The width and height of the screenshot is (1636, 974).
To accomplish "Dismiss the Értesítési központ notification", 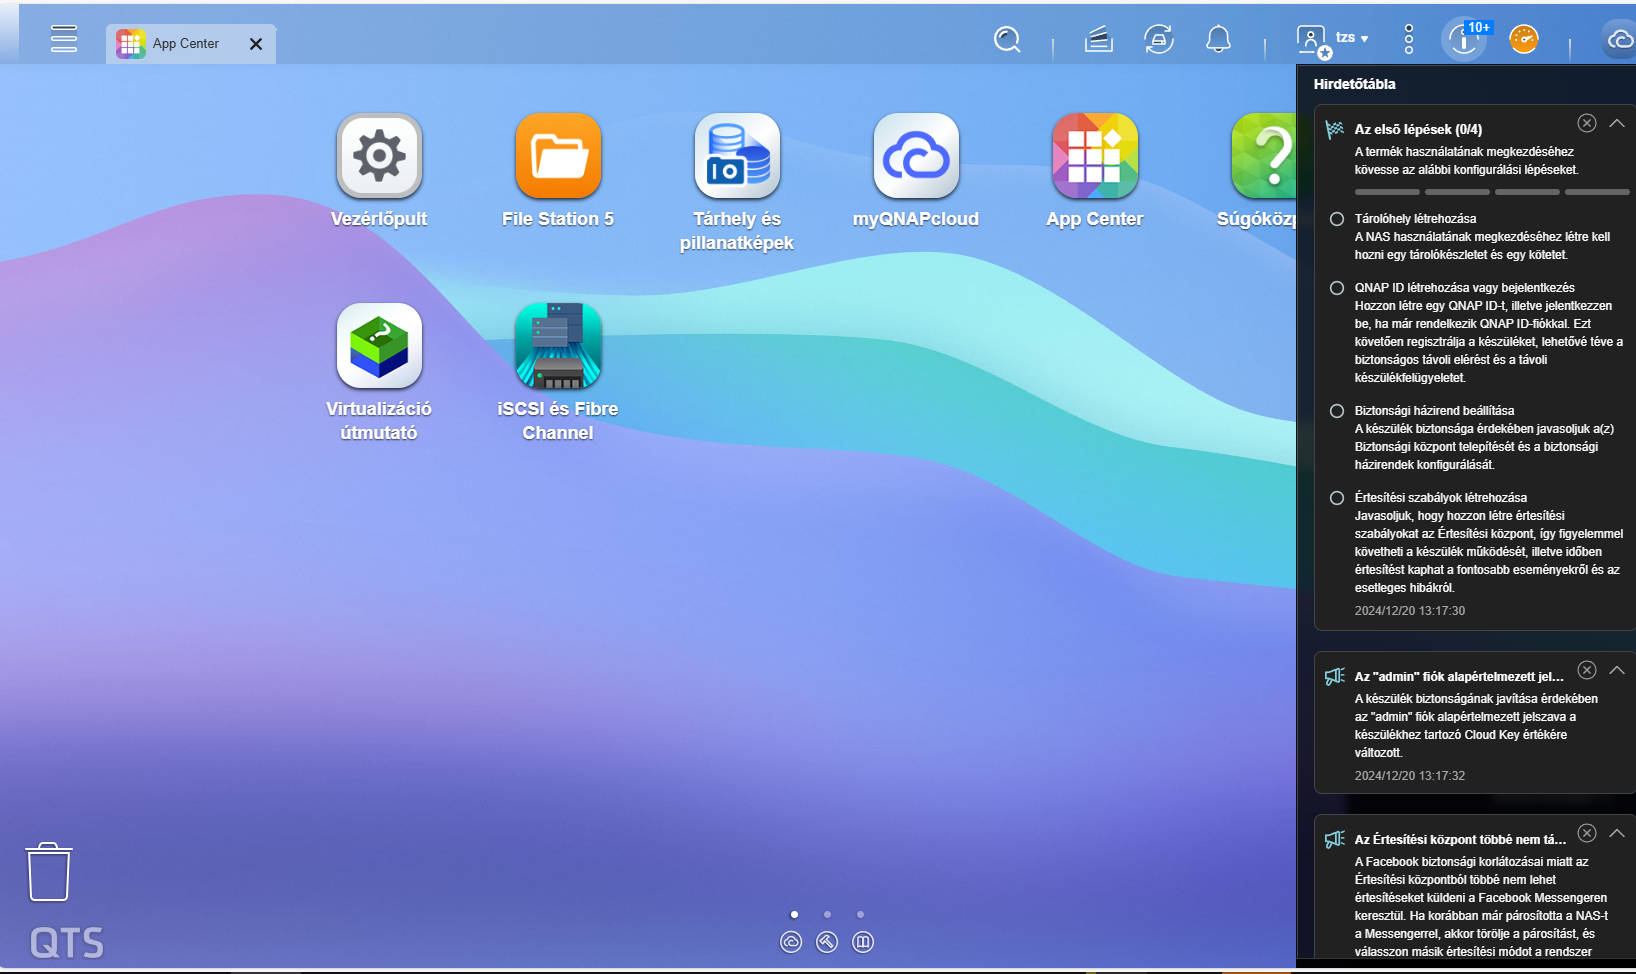I will [1587, 833].
